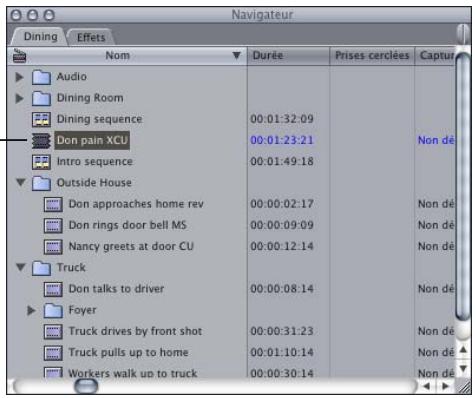476x398 pixels.
Task: Click the Dining Room bin folder icon
Action: [41, 98]
